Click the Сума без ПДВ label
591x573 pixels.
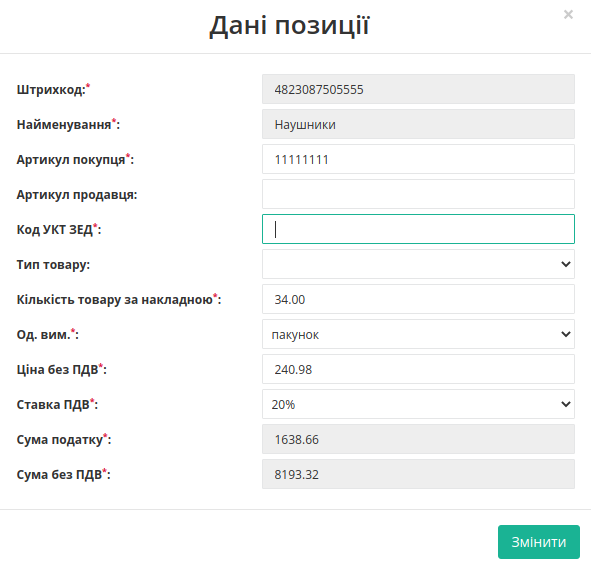(63, 475)
